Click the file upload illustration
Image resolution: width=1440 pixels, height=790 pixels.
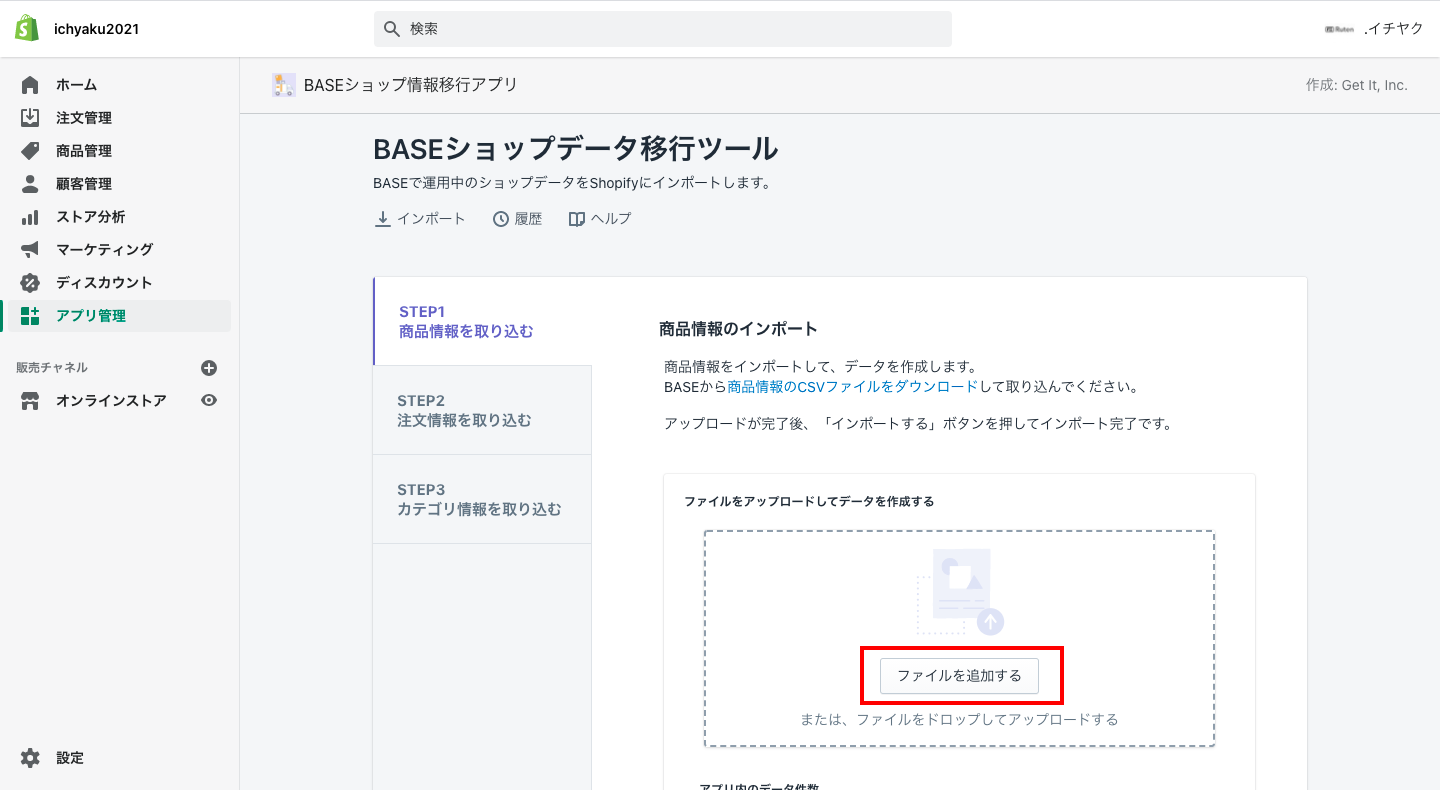[960, 591]
